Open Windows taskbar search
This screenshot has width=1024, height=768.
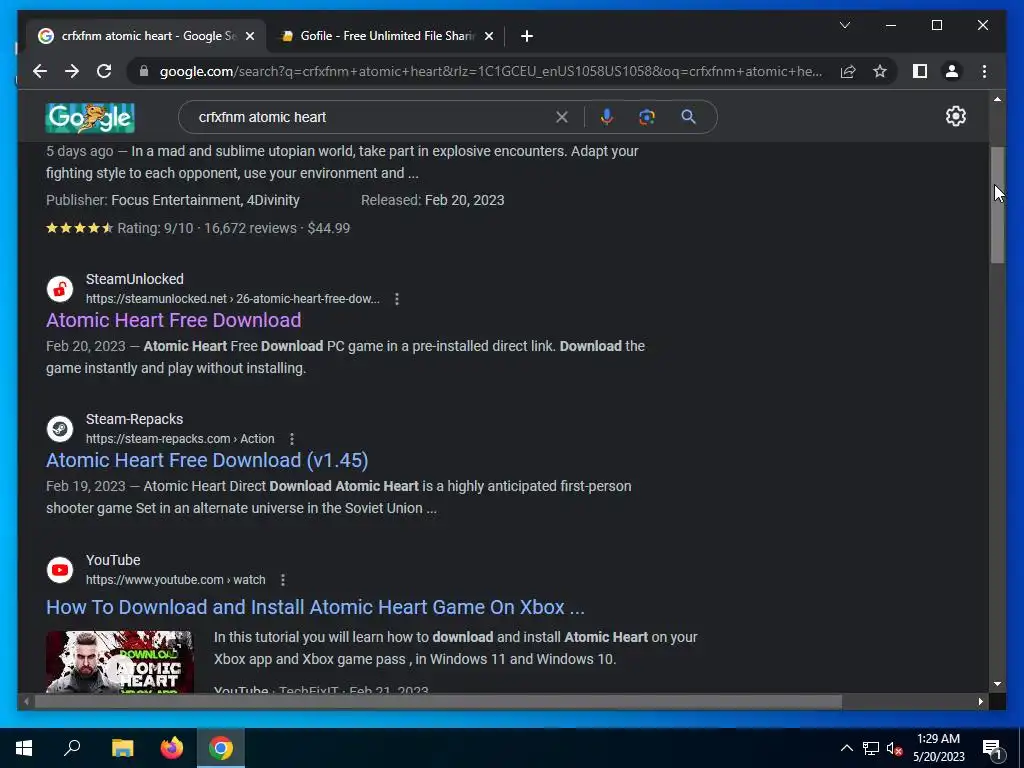click(72, 748)
